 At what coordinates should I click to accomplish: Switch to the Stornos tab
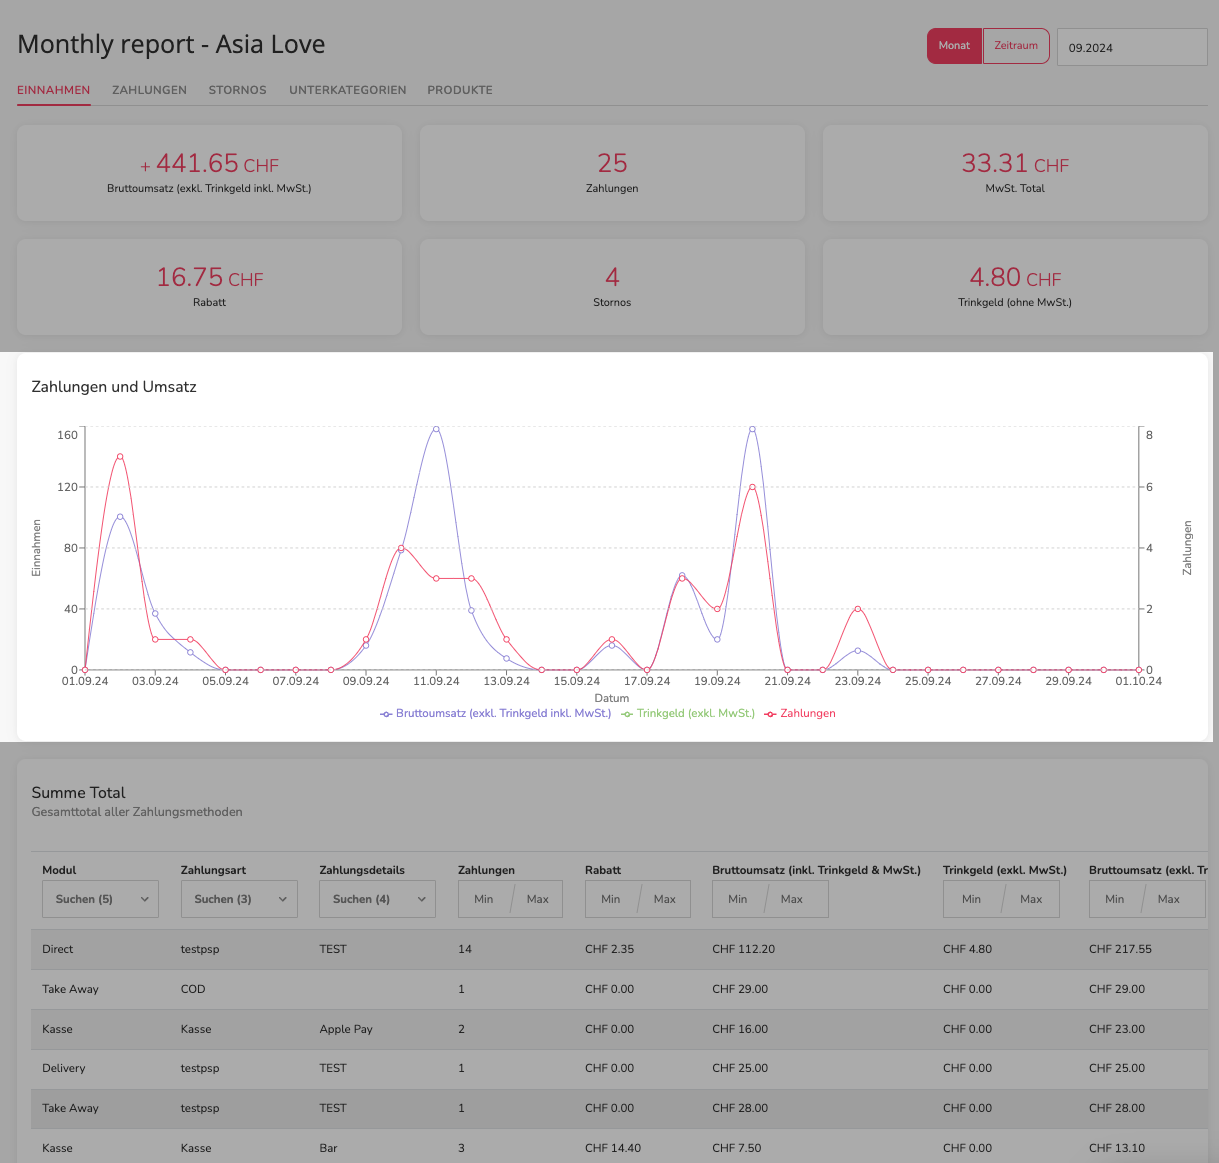[x=237, y=90]
